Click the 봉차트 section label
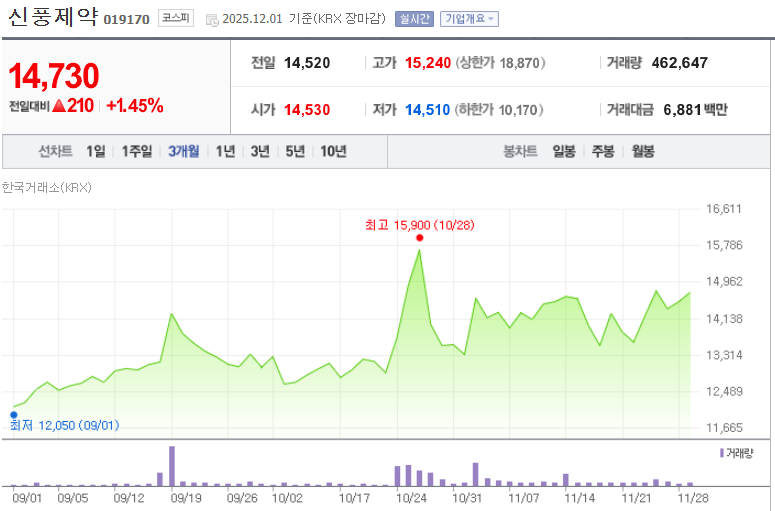775x511 pixels. [520, 151]
